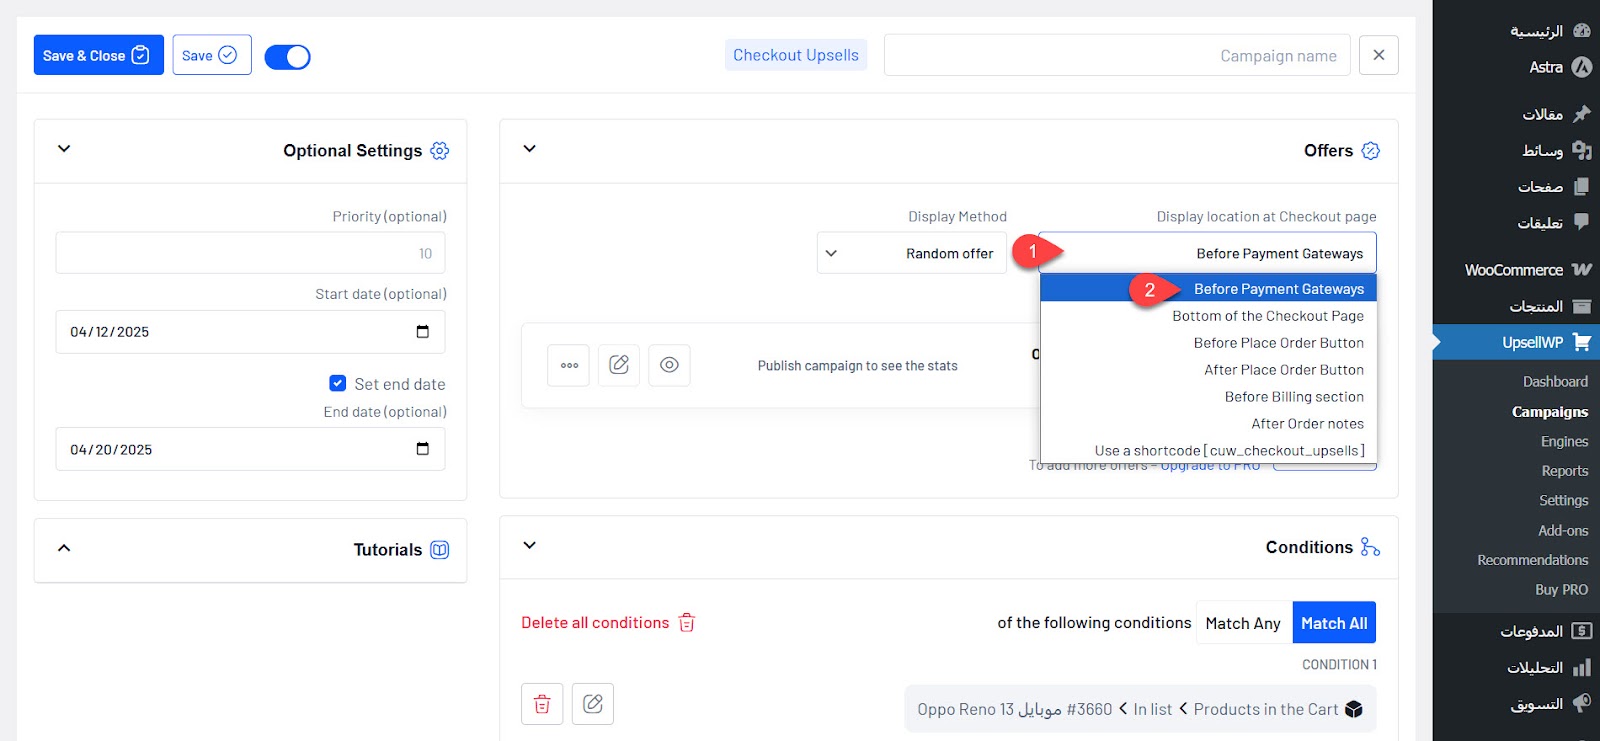
Task: Collapse the Optional Settings panel
Action: [64, 149]
